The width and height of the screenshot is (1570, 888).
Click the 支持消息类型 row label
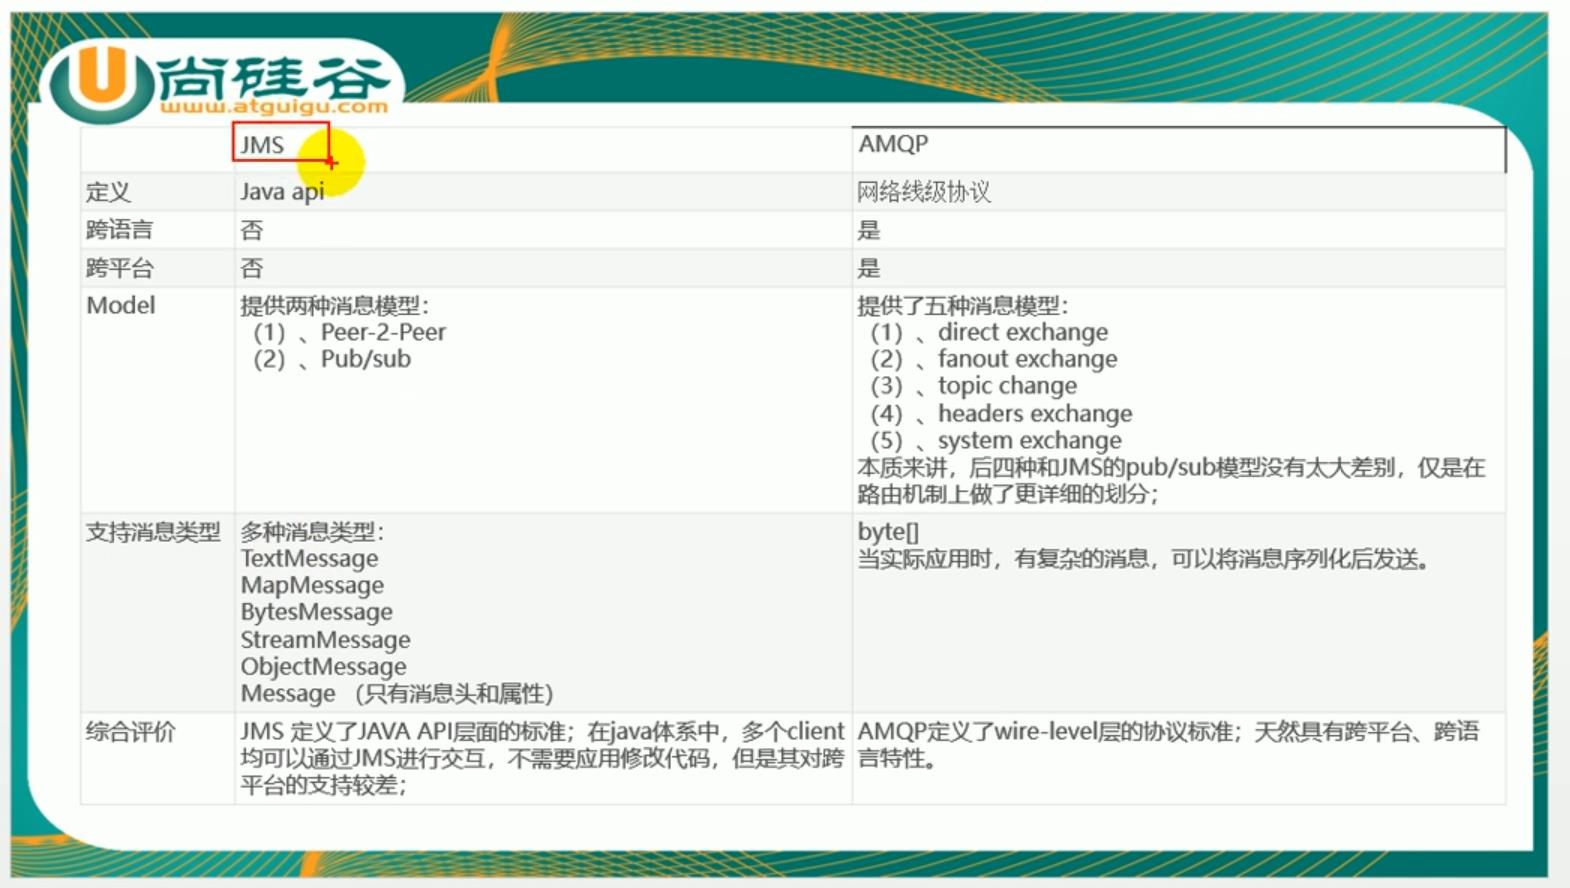coord(153,532)
